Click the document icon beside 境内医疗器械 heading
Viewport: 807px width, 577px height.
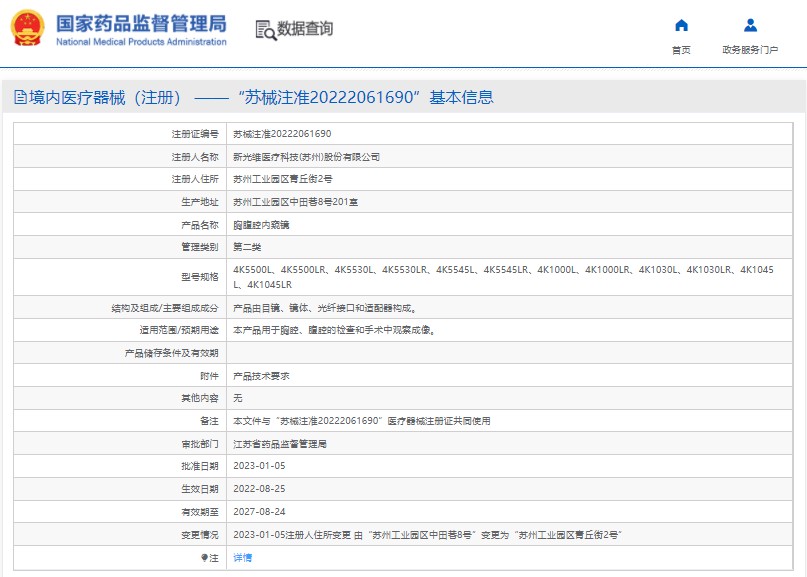[x=19, y=98]
